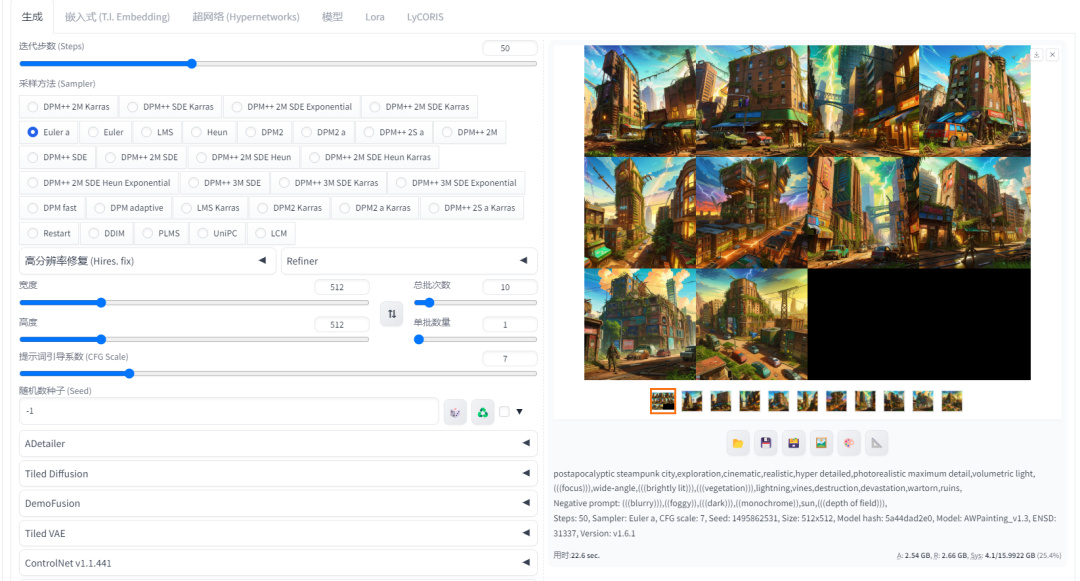Select the DPM++ 2M Karras sampler
1080x581 pixels.
coord(68,107)
